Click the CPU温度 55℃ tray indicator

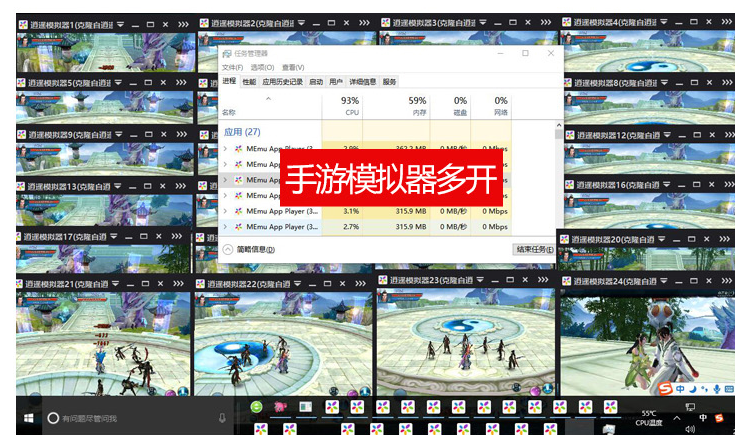pyautogui.click(x=649, y=418)
